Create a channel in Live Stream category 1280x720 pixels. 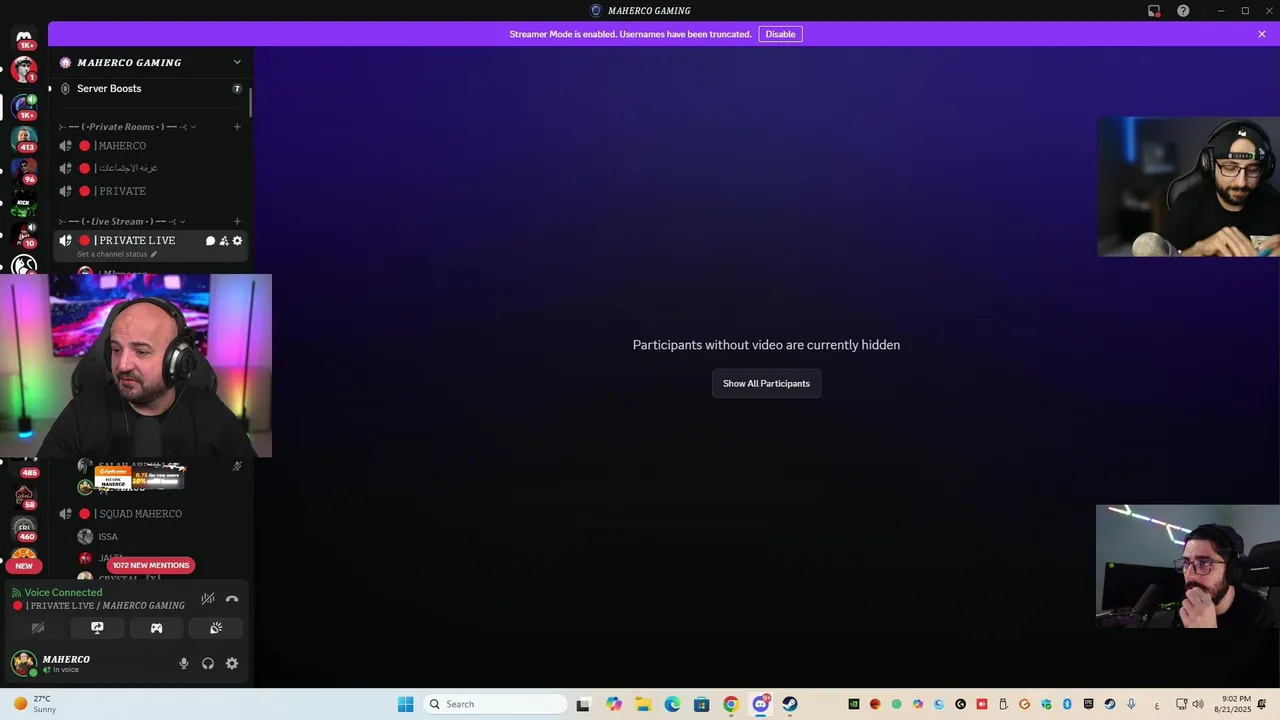237,222
